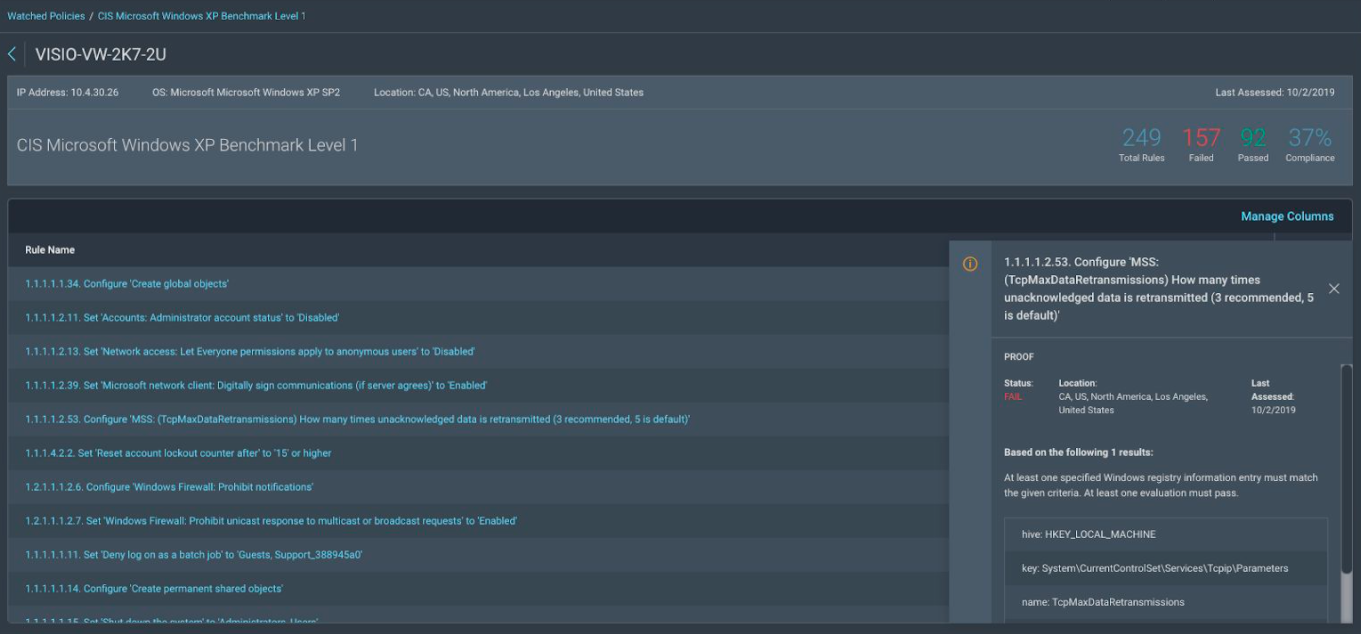Viewport: 1361px width, 634px height.
Task: View the 'Deny log on as a batch job' rule
Action: coord(193,555)
